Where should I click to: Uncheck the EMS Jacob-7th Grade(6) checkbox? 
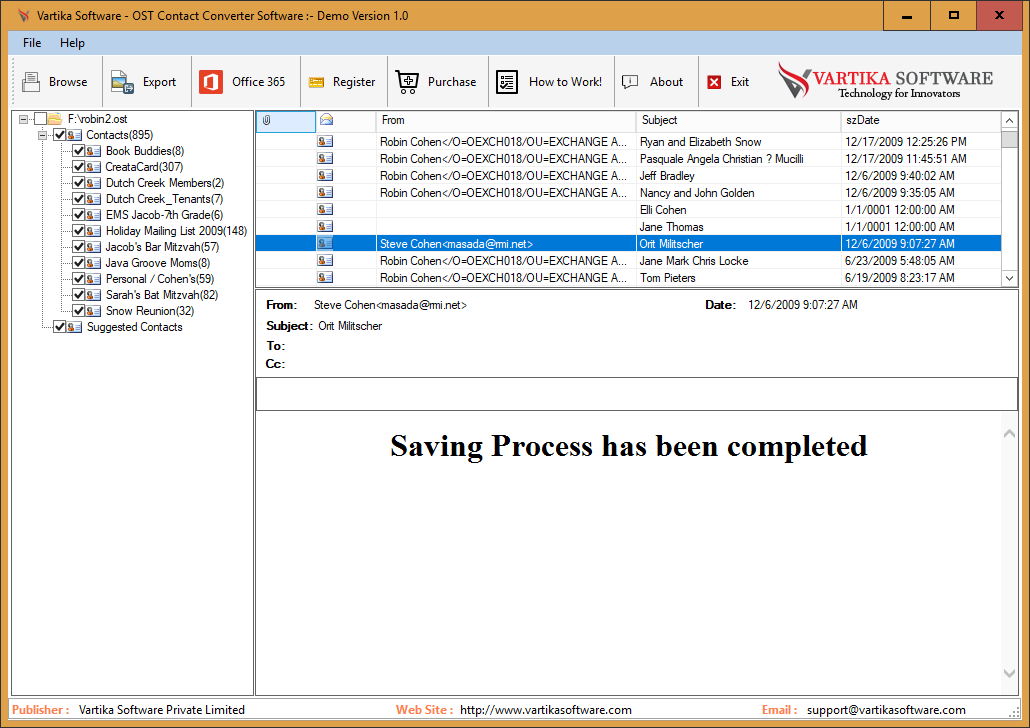click(x=78, y=215)
